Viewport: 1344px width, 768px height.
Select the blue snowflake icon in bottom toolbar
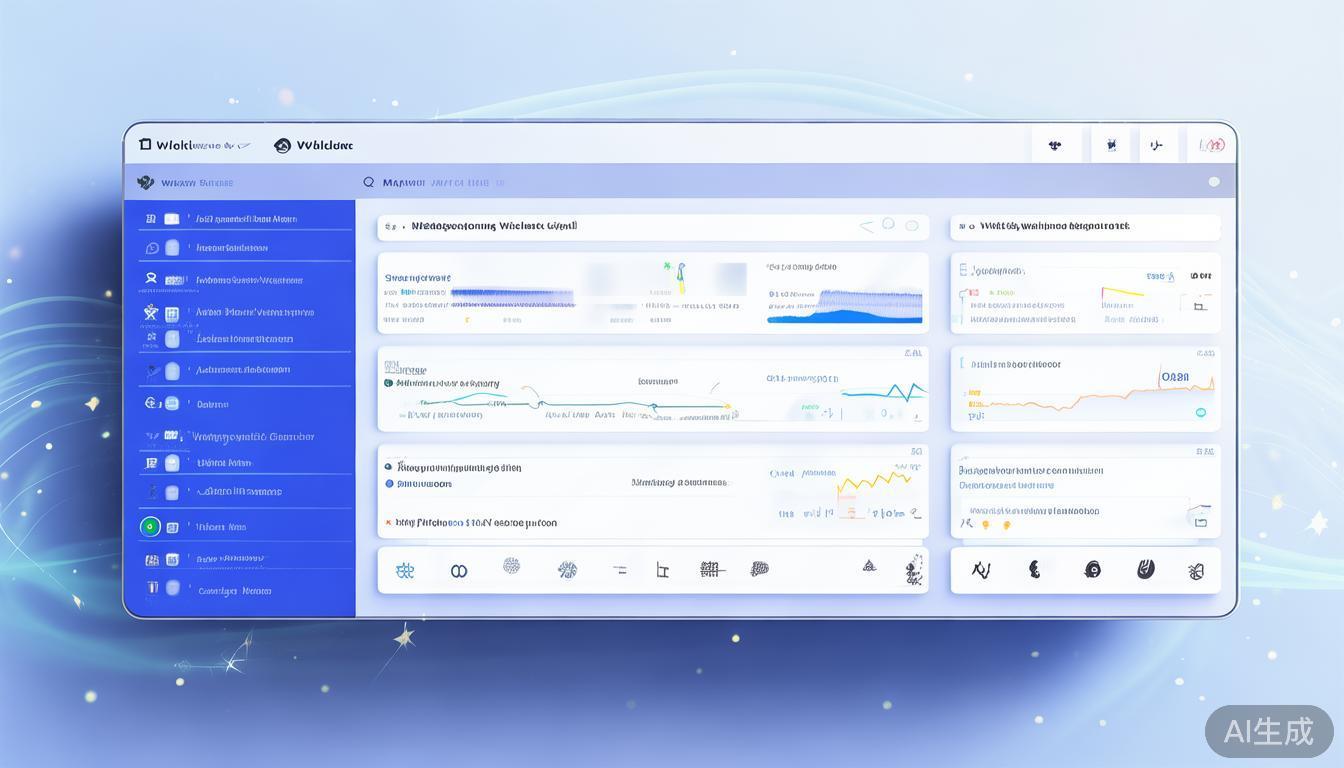tap(405, 570)
